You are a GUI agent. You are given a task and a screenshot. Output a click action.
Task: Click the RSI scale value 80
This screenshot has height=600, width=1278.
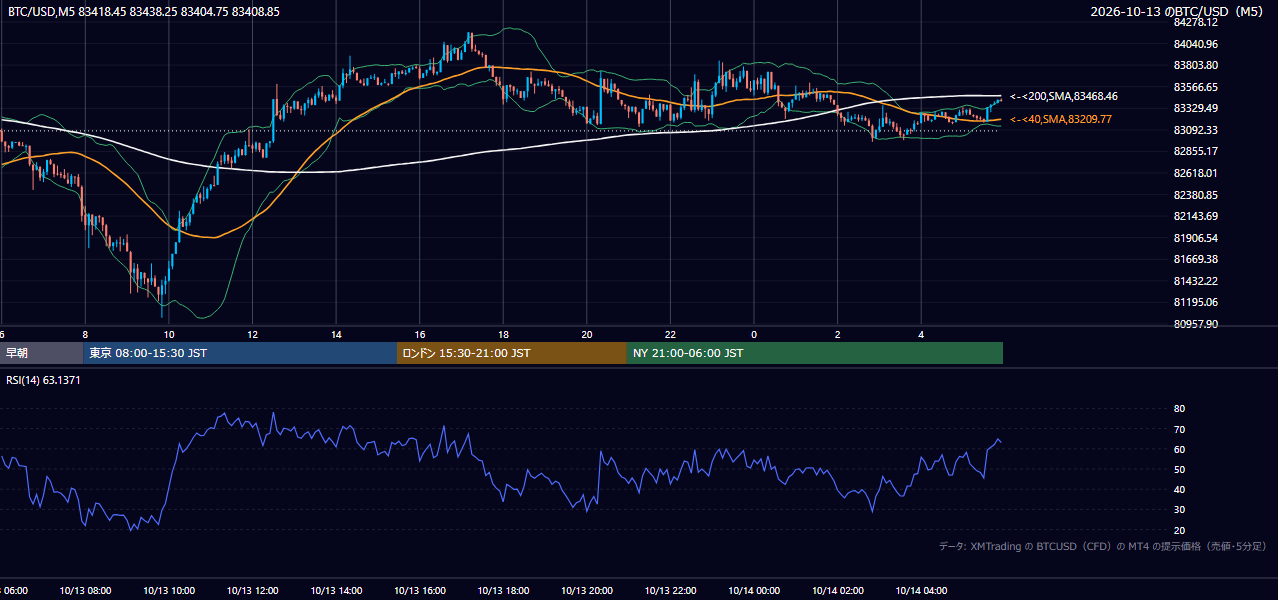(1179, 409)
